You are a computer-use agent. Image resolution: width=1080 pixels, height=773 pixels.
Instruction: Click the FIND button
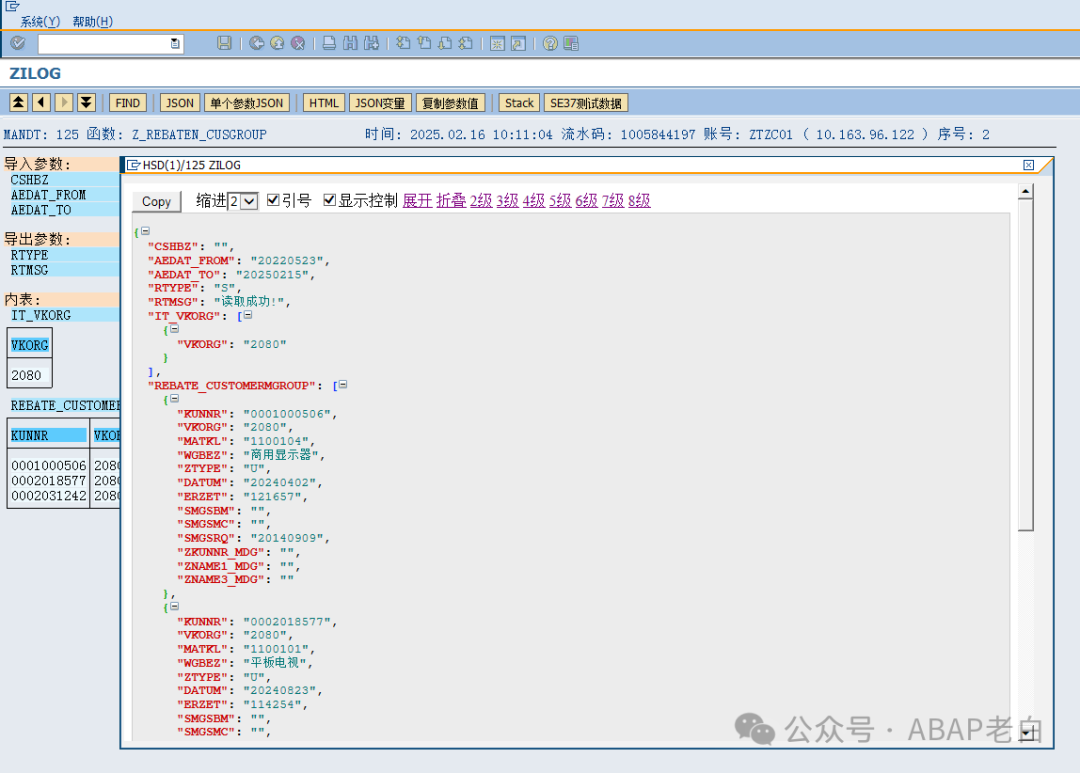[x=127, y=103]
